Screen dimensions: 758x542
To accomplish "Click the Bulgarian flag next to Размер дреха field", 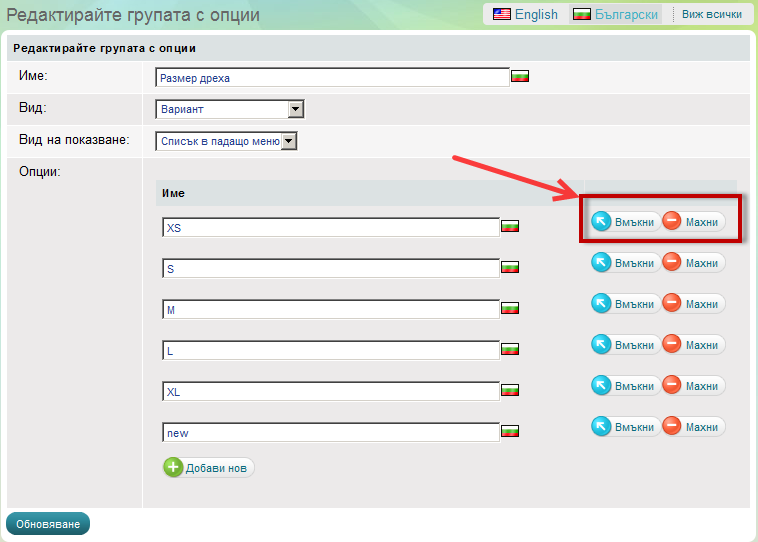I will pos(520,77).
